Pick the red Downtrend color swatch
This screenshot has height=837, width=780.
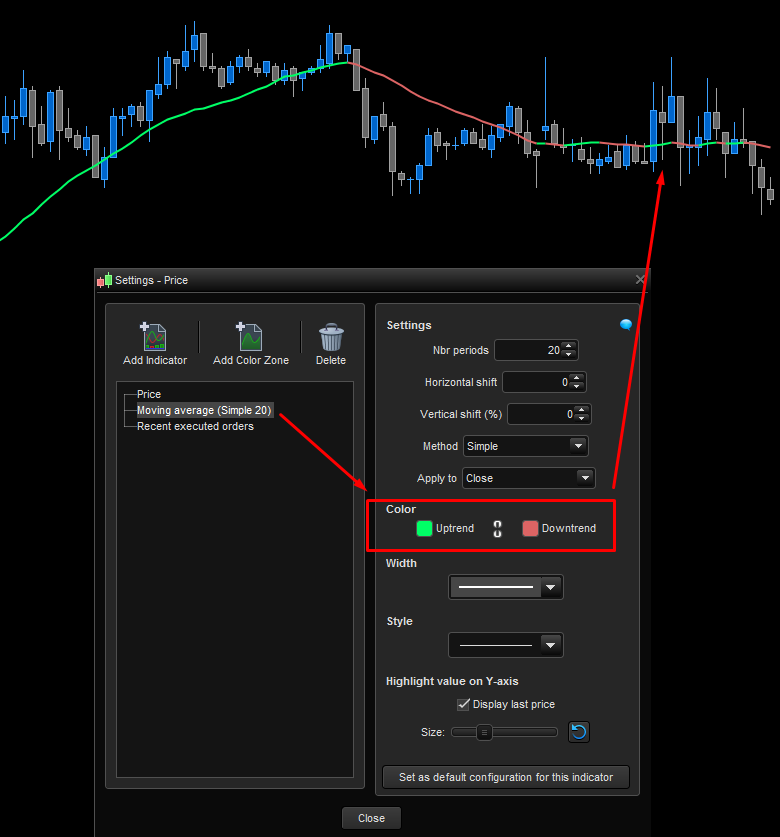pos(530,528)
